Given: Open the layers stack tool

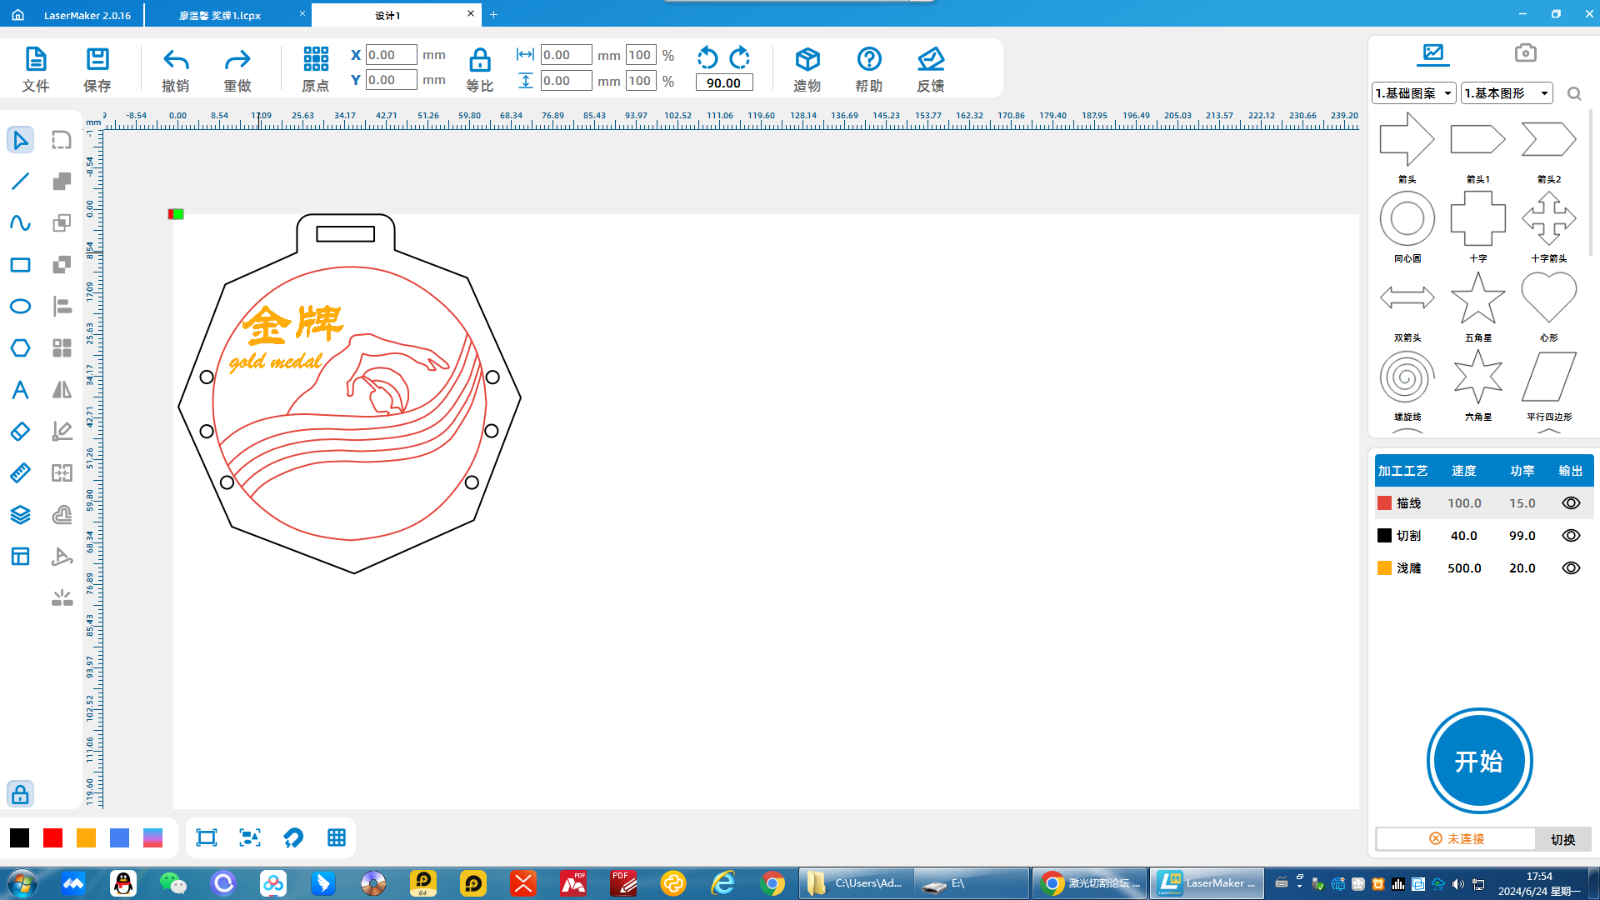Looking at the screenshot, I should pos(20,515).
